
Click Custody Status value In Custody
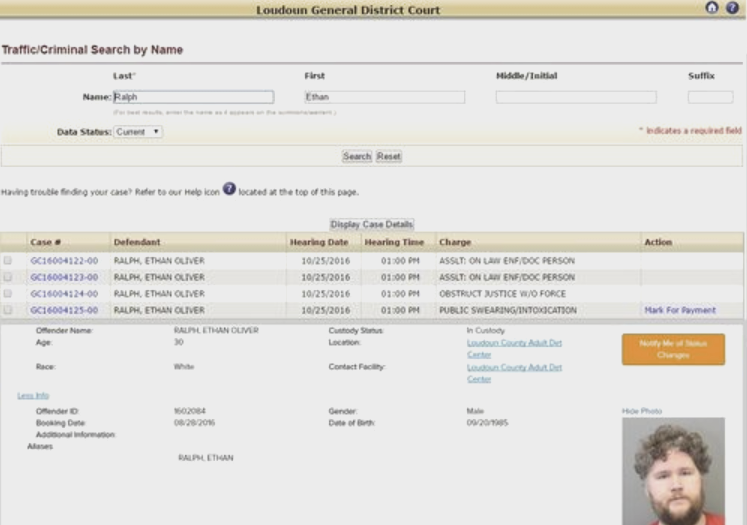click(485, 330)
